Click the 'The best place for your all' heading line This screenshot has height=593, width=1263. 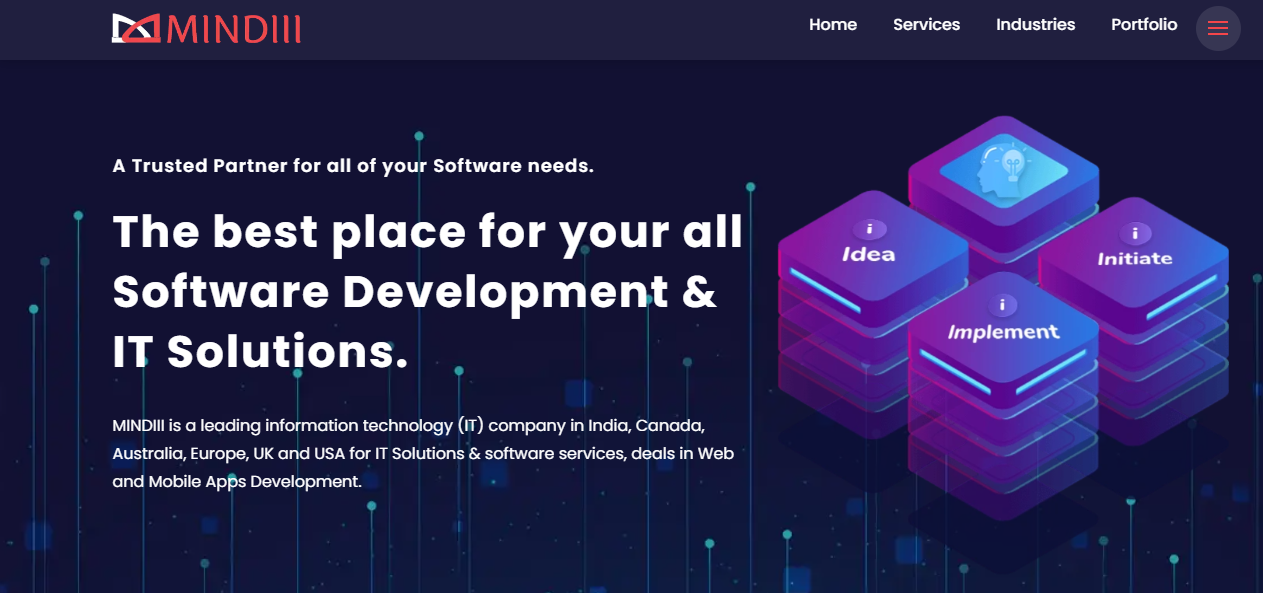[x=428, y=232]
